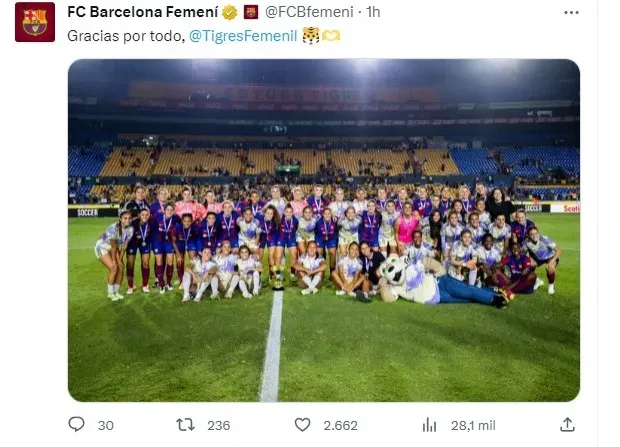Click the tiger emoji in the tweet
The height and width of the screenshot is (447, 620).
click(311, 35)
